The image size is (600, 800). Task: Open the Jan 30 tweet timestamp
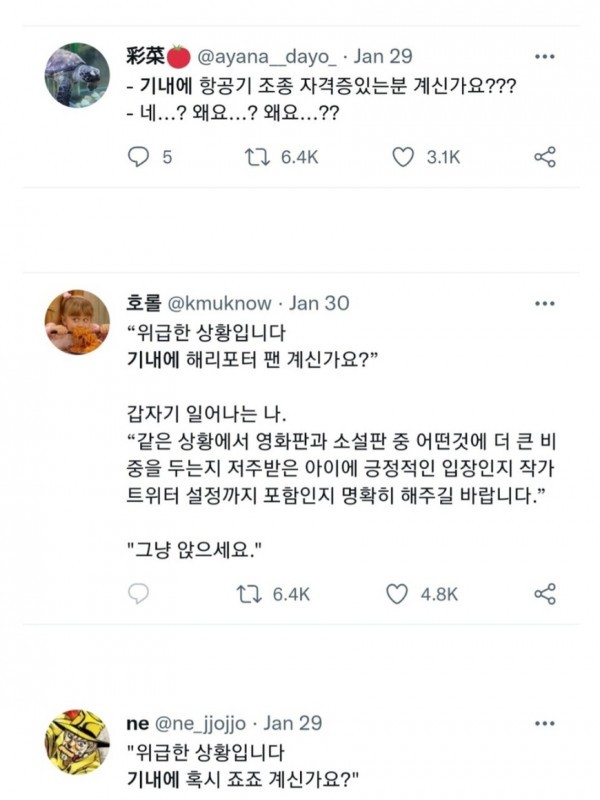318,304
